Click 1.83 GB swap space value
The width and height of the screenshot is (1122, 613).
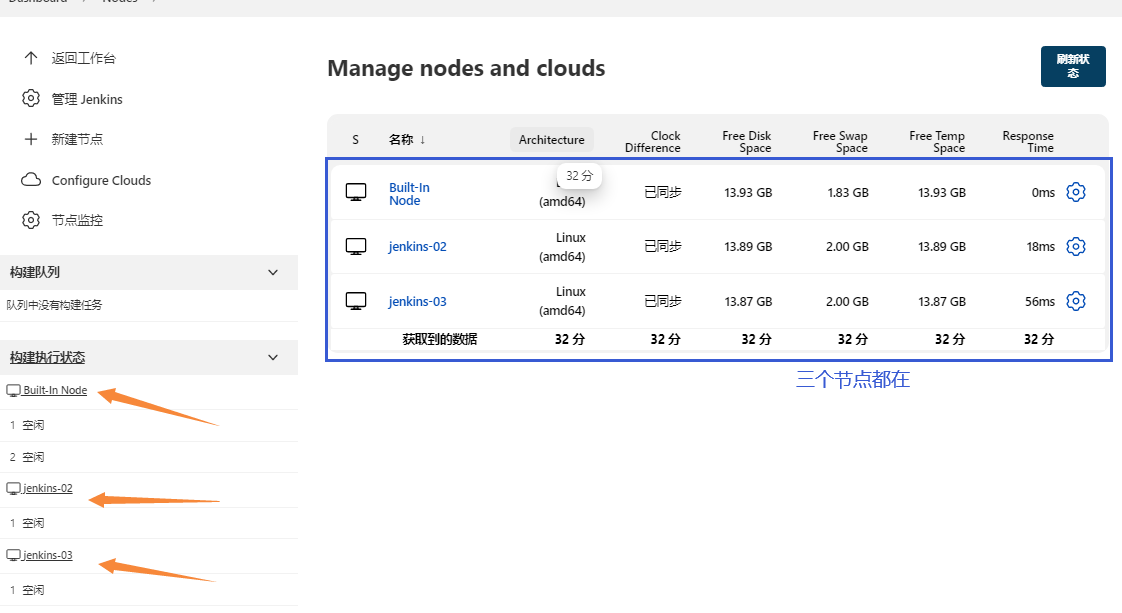click(848, 192)
